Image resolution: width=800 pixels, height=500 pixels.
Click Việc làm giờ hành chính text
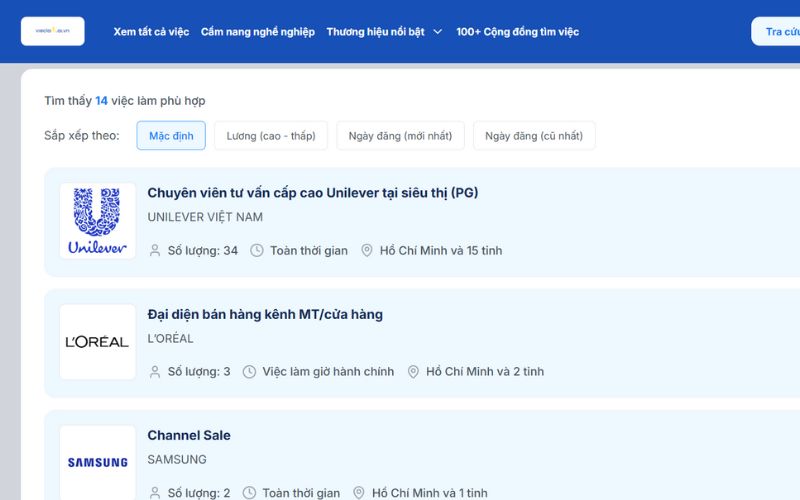[328, 372]
